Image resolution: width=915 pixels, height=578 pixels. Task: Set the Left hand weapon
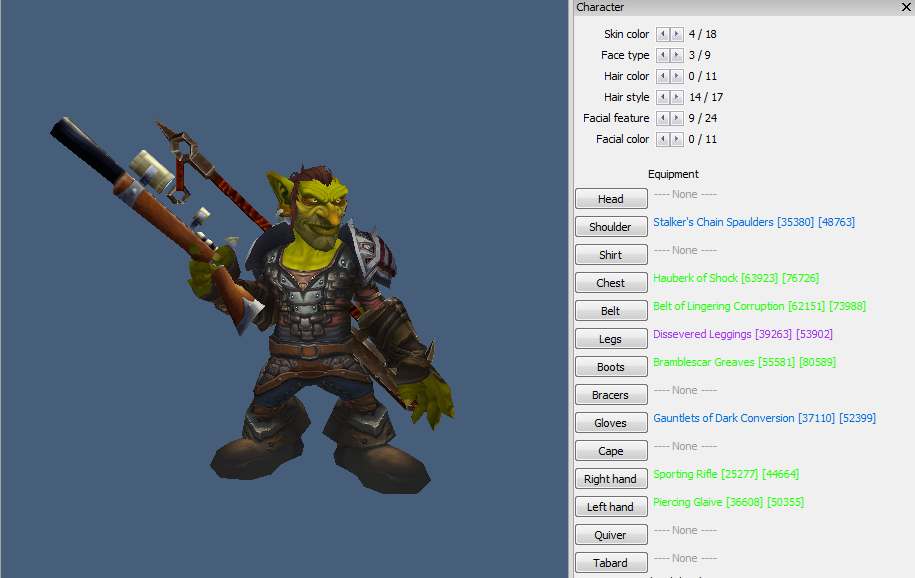(x=611, y=507)
